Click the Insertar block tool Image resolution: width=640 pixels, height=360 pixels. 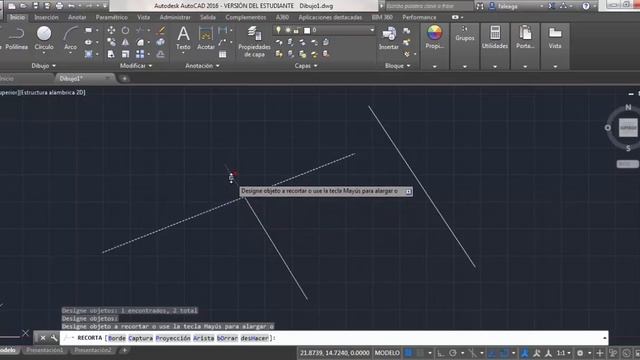(x=389, y=38)
